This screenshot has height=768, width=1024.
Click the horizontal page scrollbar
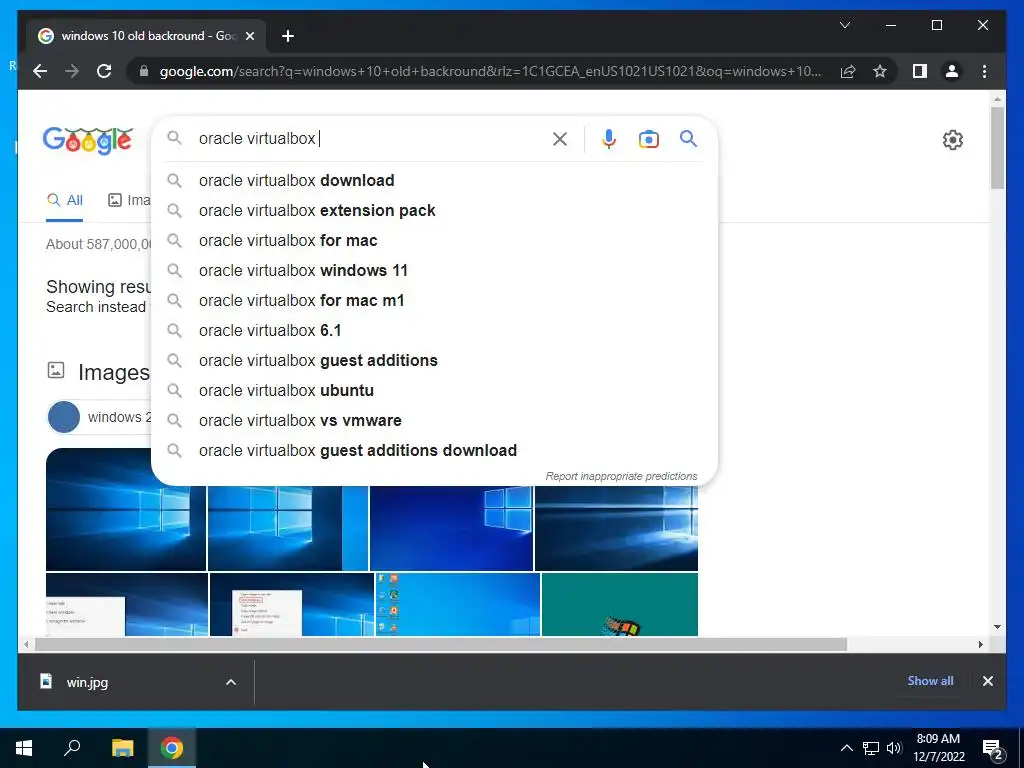[441, 645]
